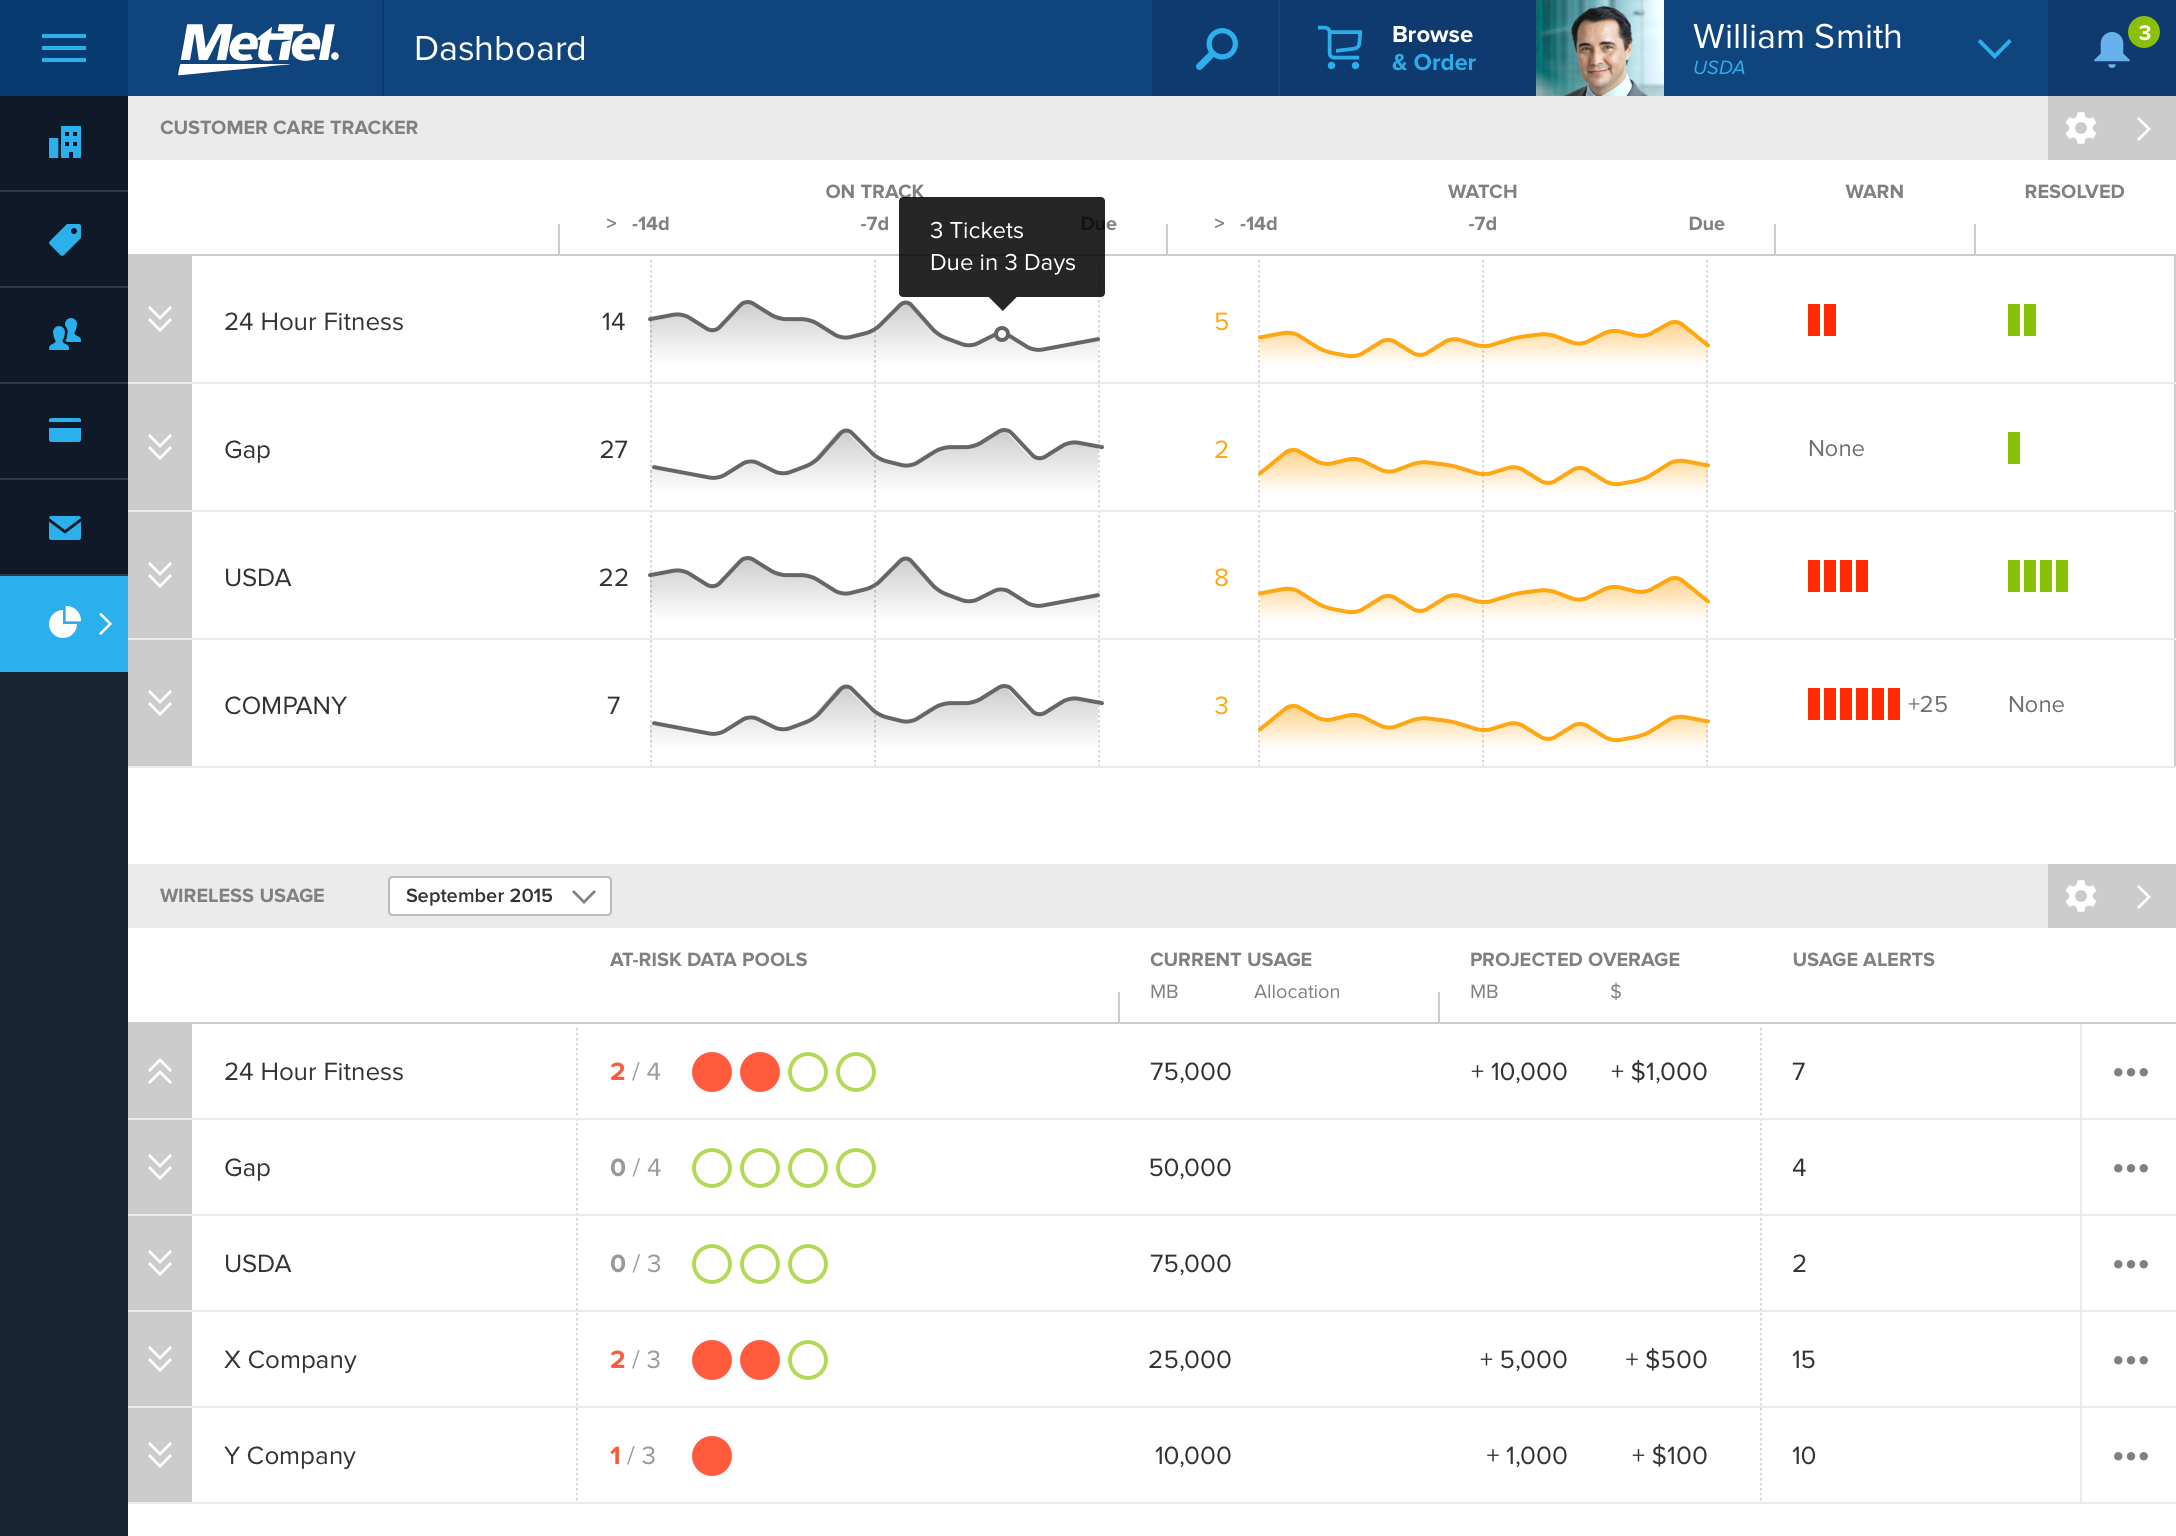Viewport: 2176px width, 1536px height.
Task: Click USDA red warn bars
Action: (x=1837, y=576)
